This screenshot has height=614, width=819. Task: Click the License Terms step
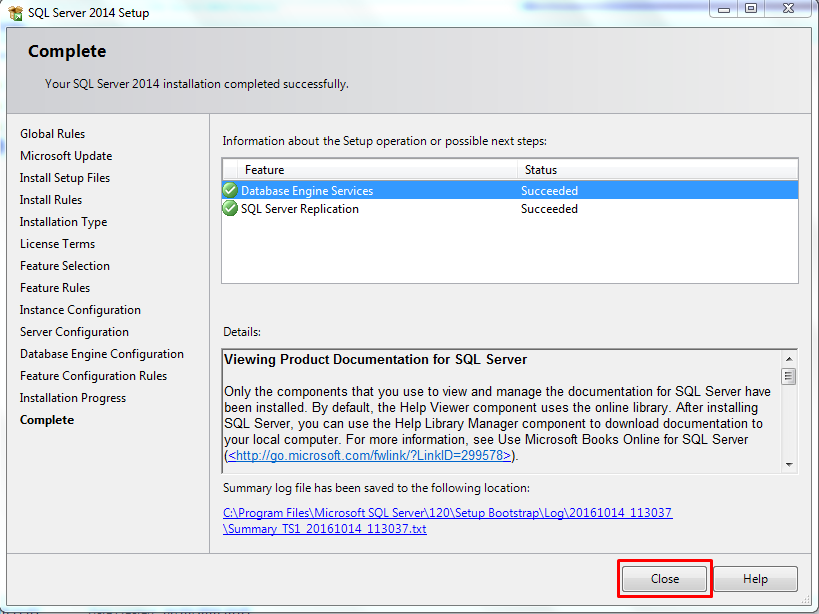[57, 244]
